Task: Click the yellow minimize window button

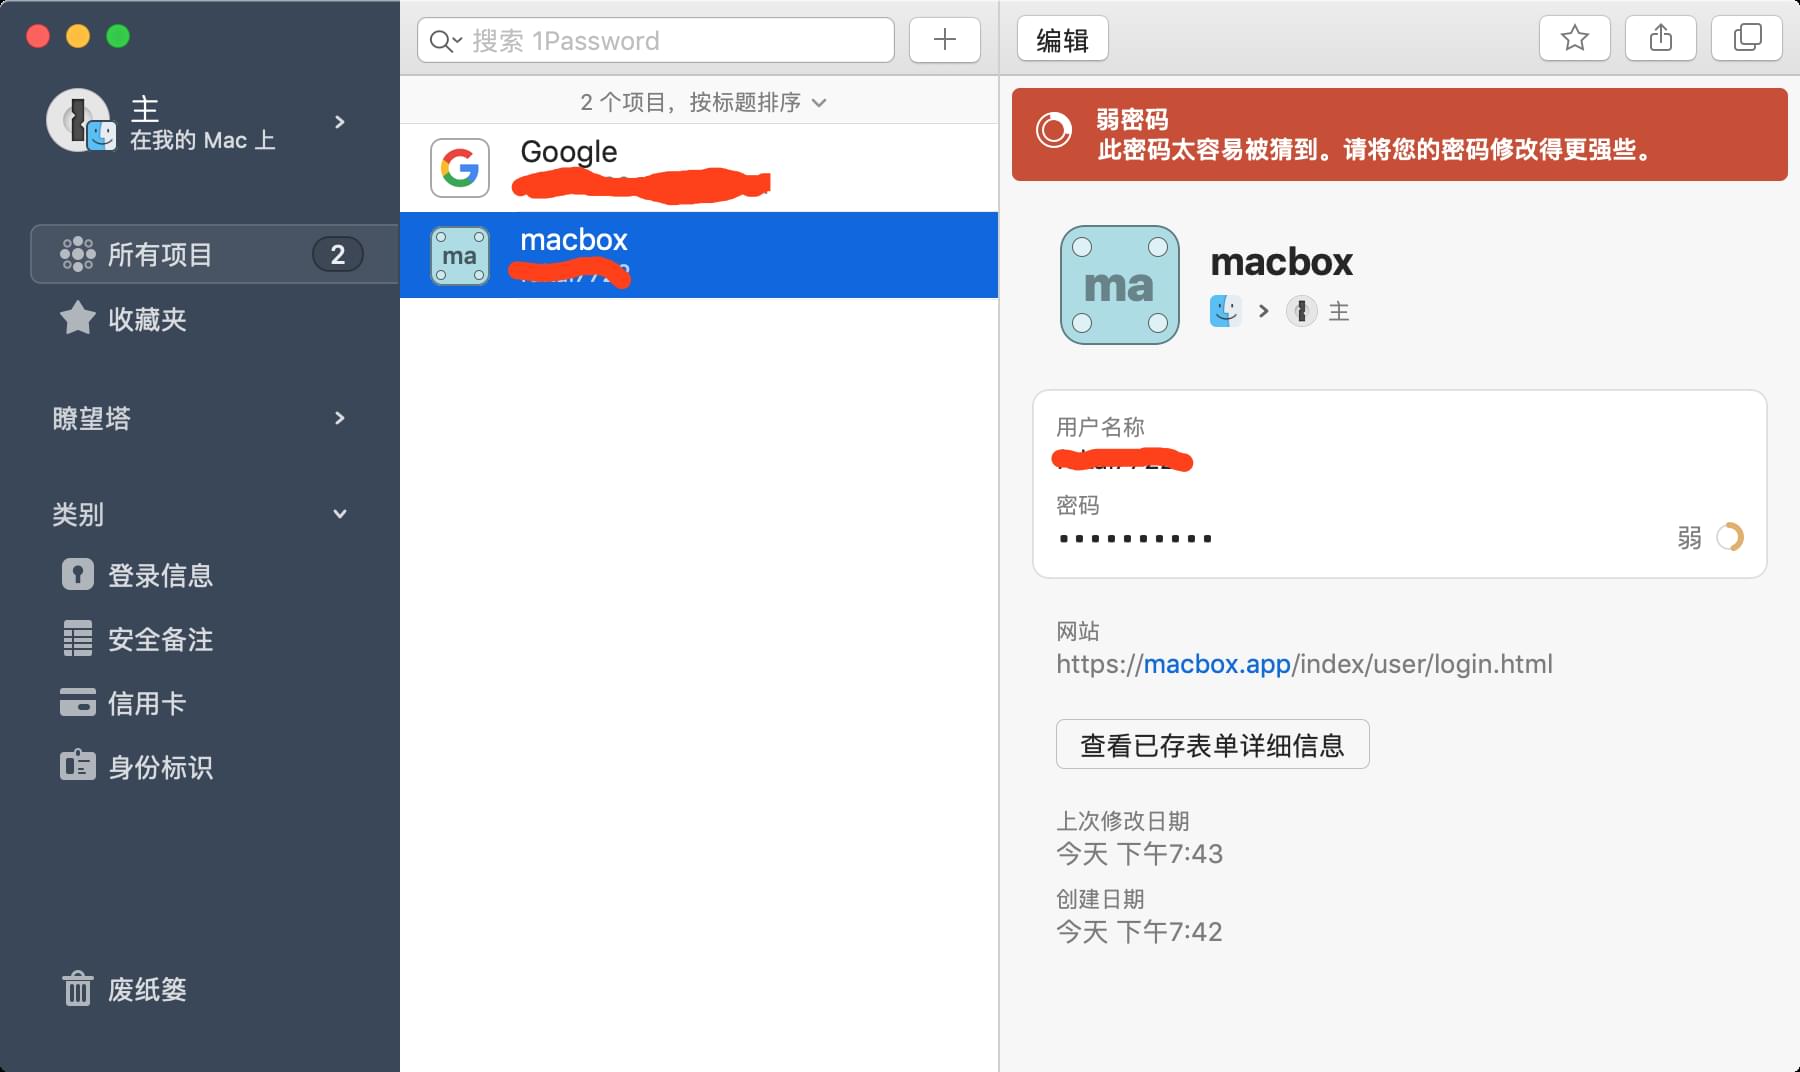Action: pyautogui.click(x=78, y=36)
